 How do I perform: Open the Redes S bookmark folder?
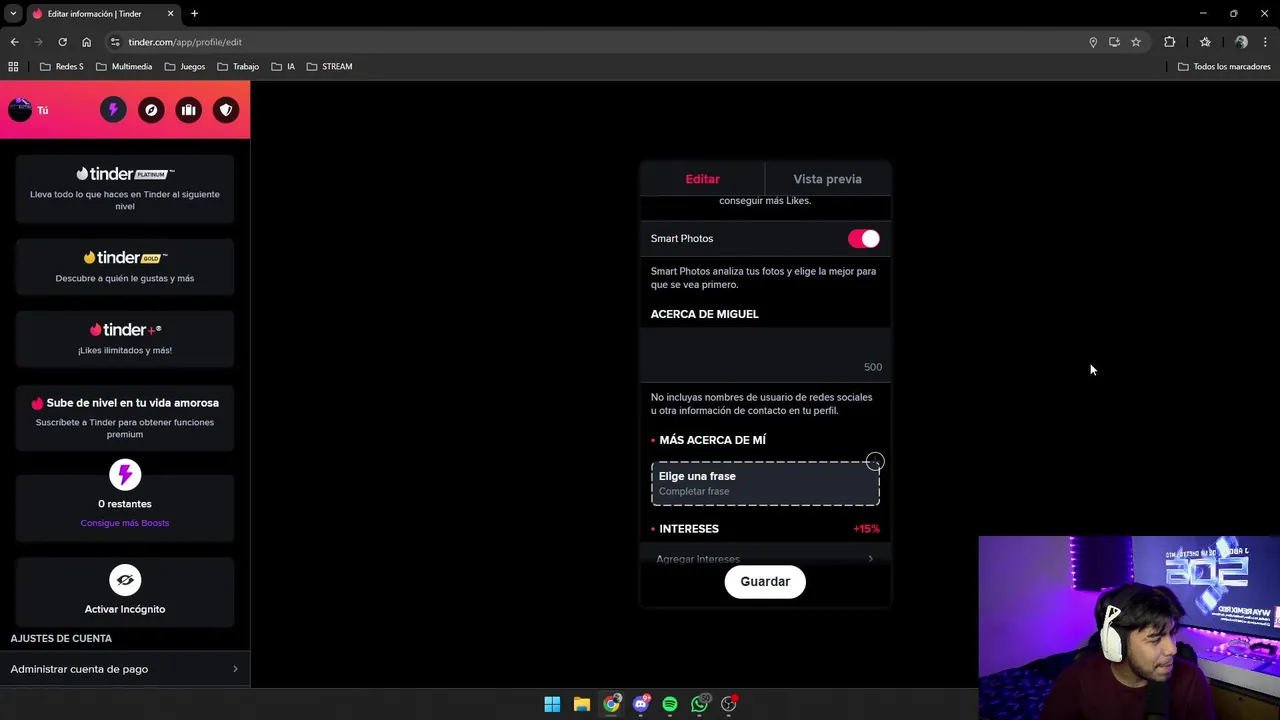tap(62, 67)
